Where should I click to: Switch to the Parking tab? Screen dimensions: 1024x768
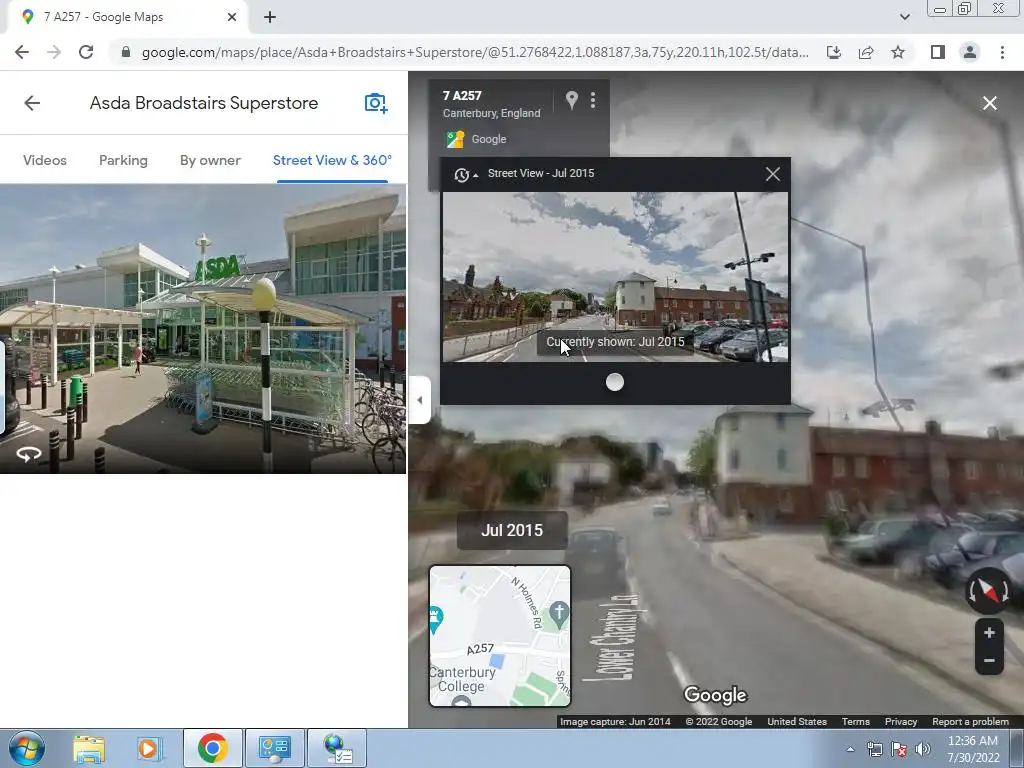pyautogui.click(x=123, y=161)
